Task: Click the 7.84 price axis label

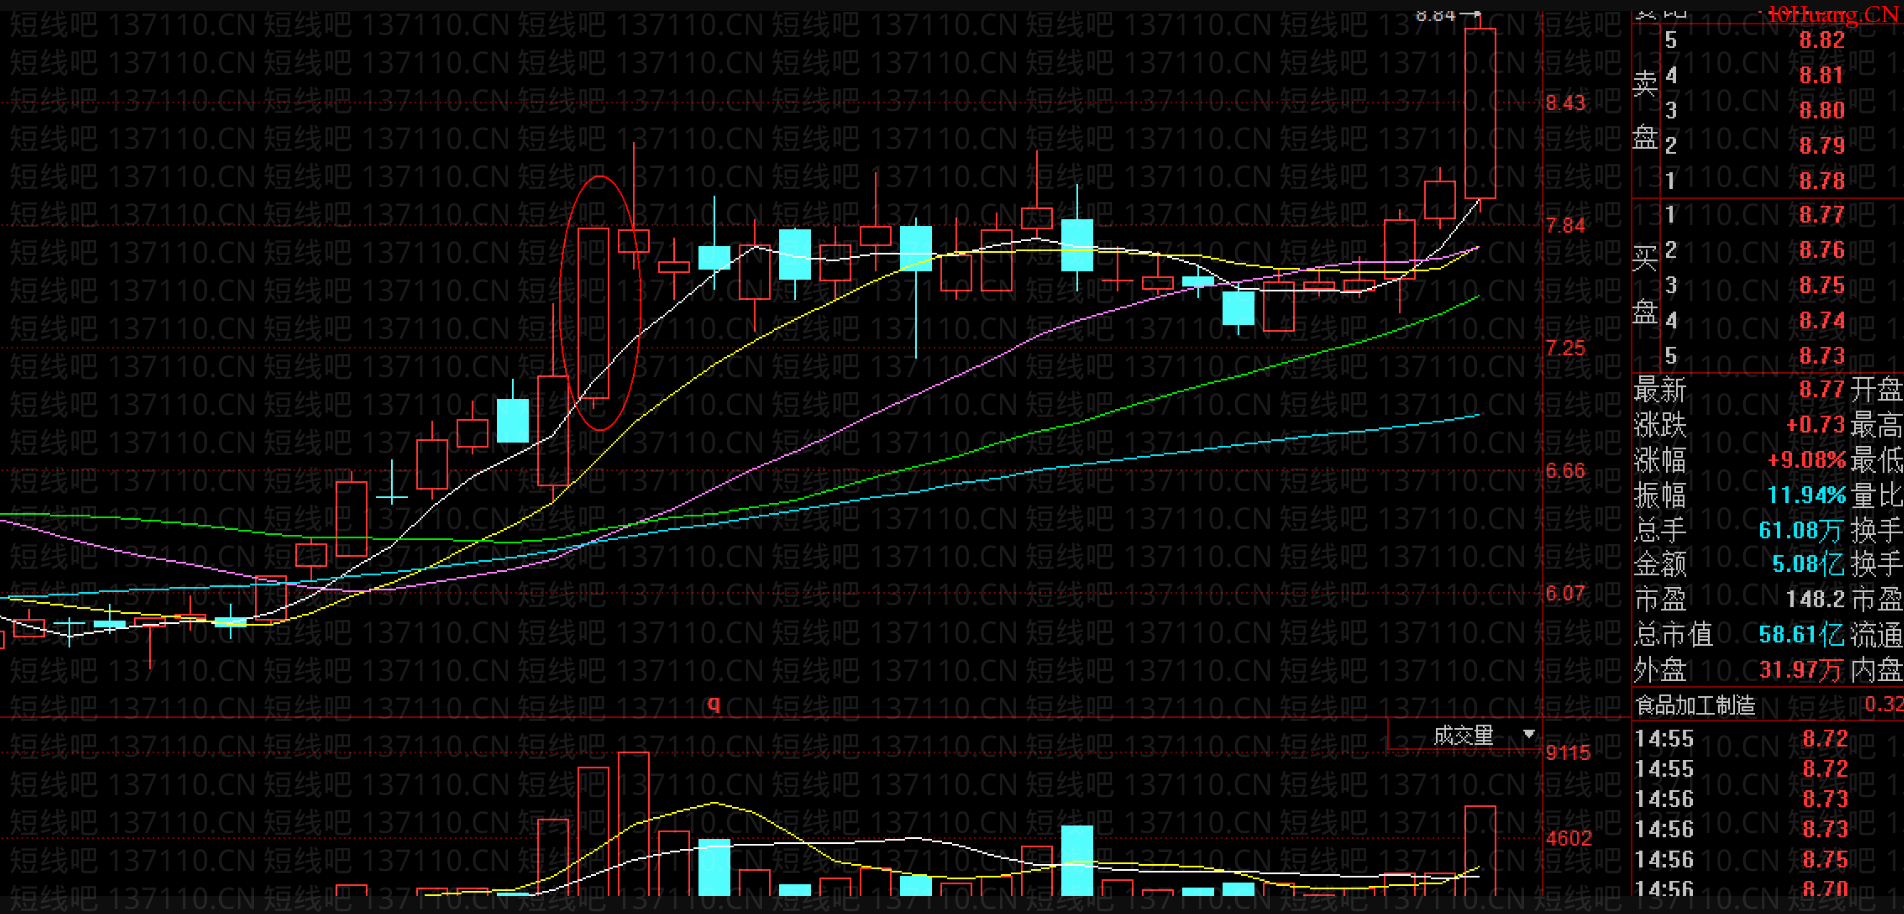Action: coord(1566,226)
